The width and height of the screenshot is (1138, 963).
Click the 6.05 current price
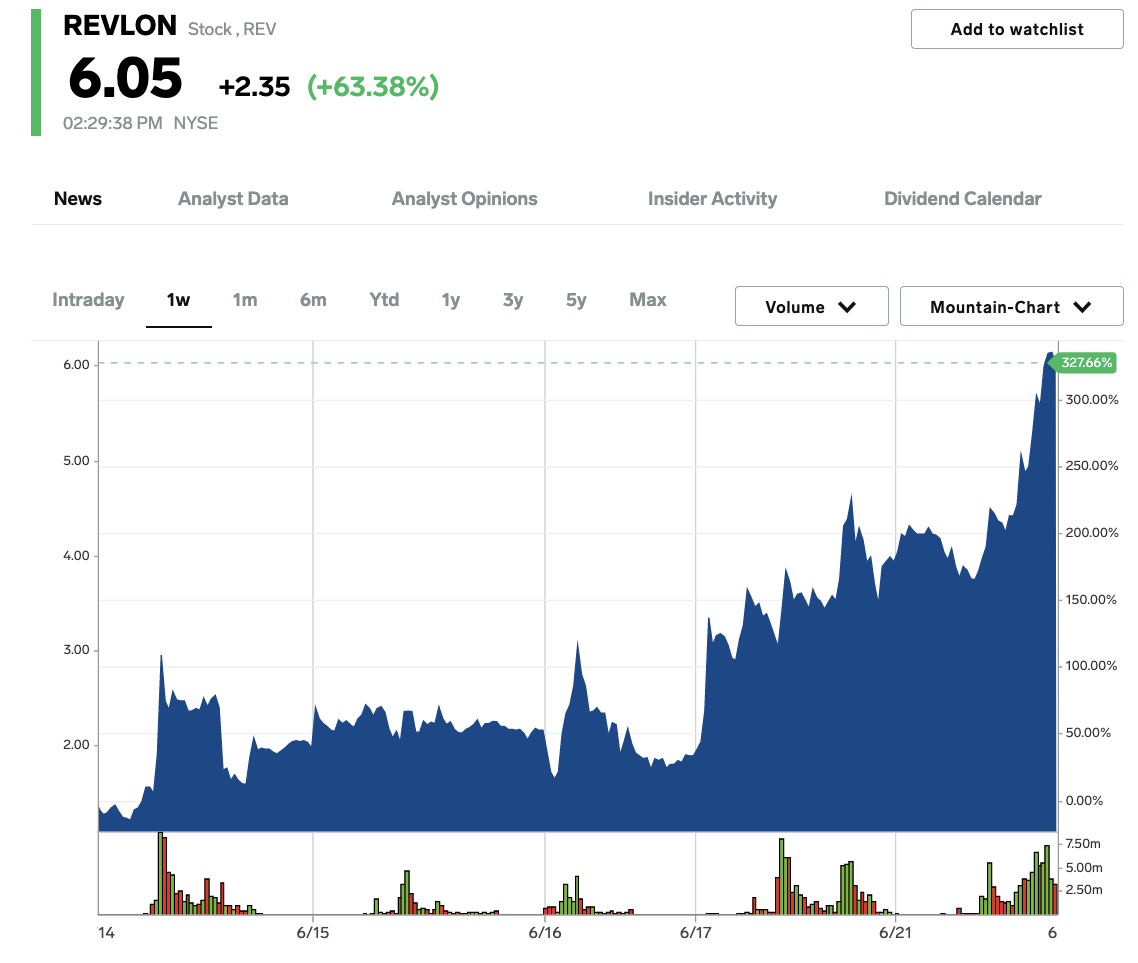[126, 78]
